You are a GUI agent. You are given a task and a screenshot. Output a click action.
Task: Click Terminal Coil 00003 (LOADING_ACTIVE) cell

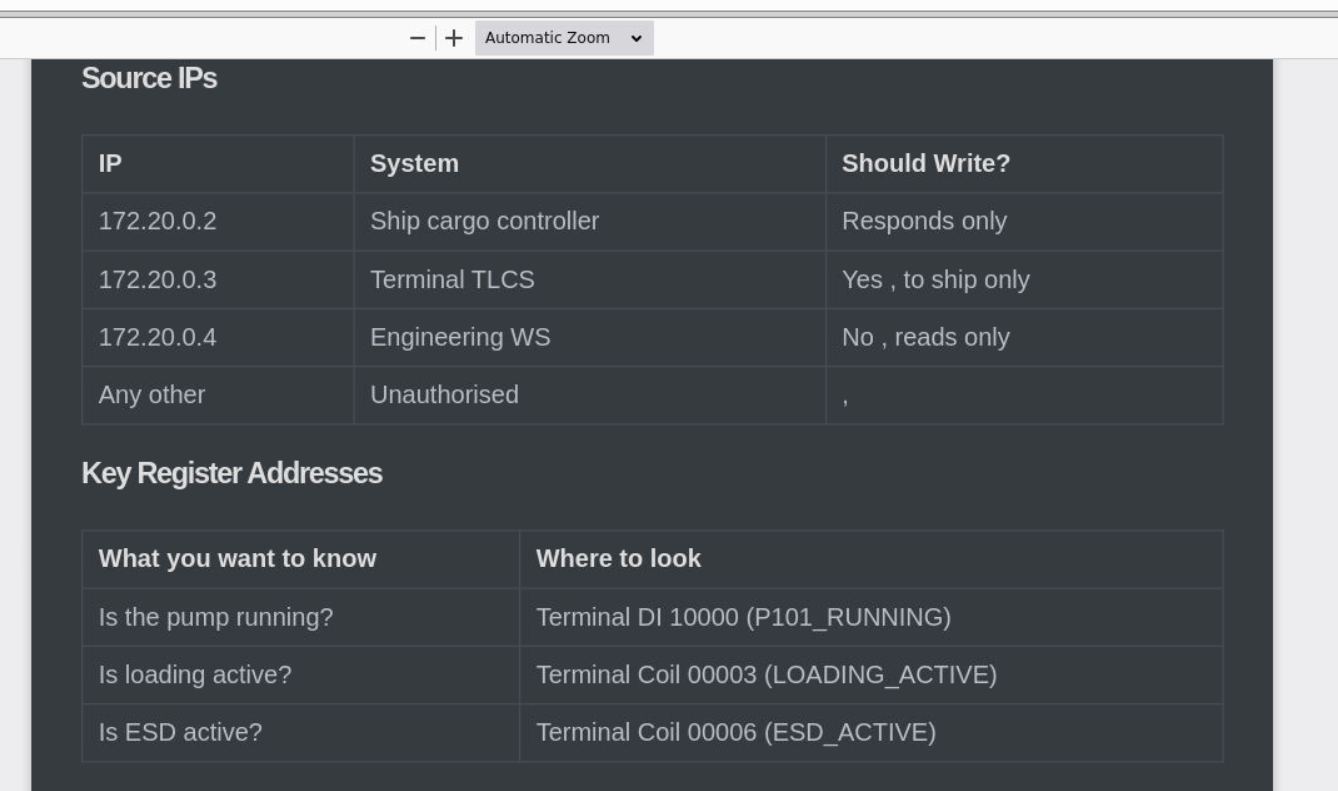[x=871, y=675]
